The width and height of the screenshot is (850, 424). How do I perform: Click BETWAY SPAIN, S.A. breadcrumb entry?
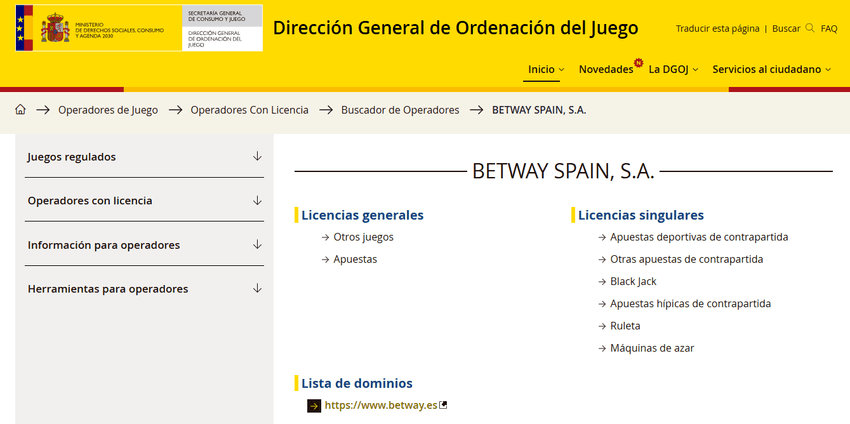(539, 110)
